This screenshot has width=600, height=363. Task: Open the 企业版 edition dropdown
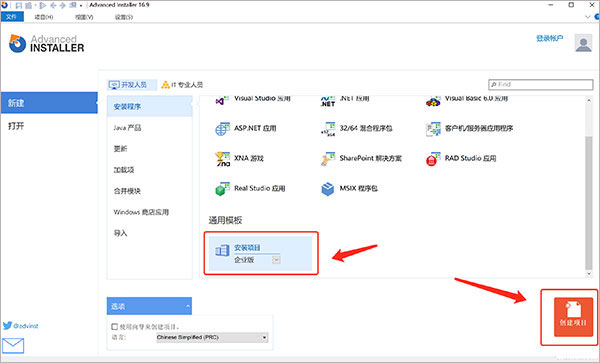click(276, 260)
